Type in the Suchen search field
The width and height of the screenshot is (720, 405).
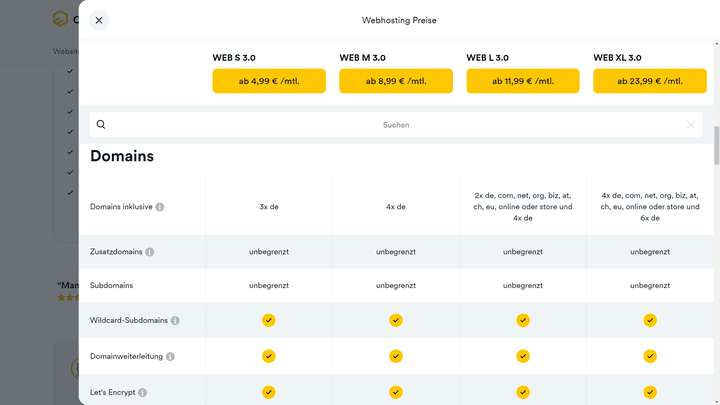pos(395,125)
